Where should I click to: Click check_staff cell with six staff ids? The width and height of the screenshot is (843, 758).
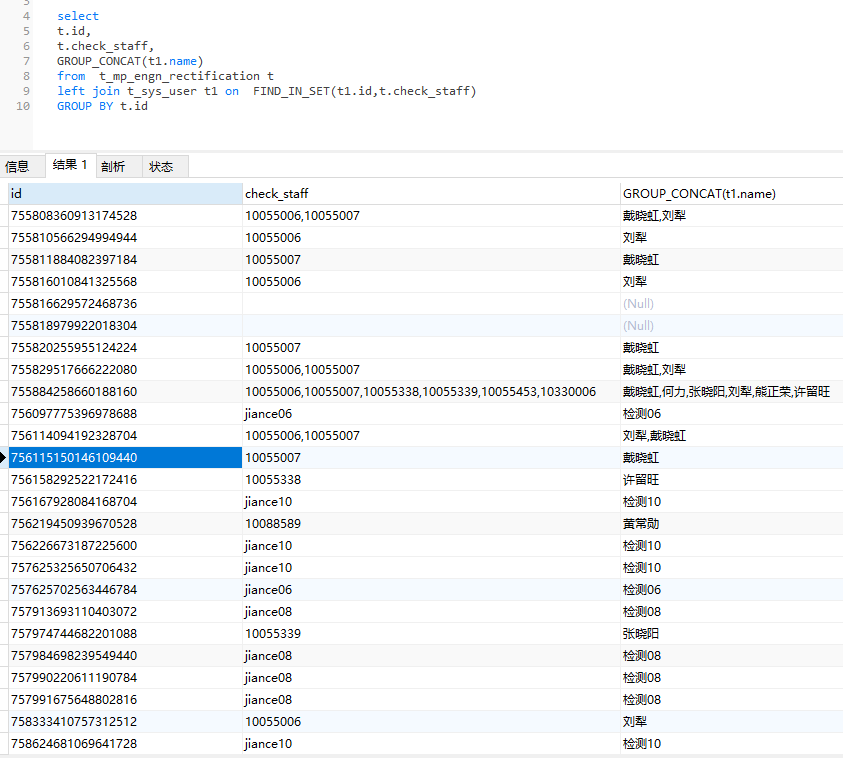pos(431,392)
